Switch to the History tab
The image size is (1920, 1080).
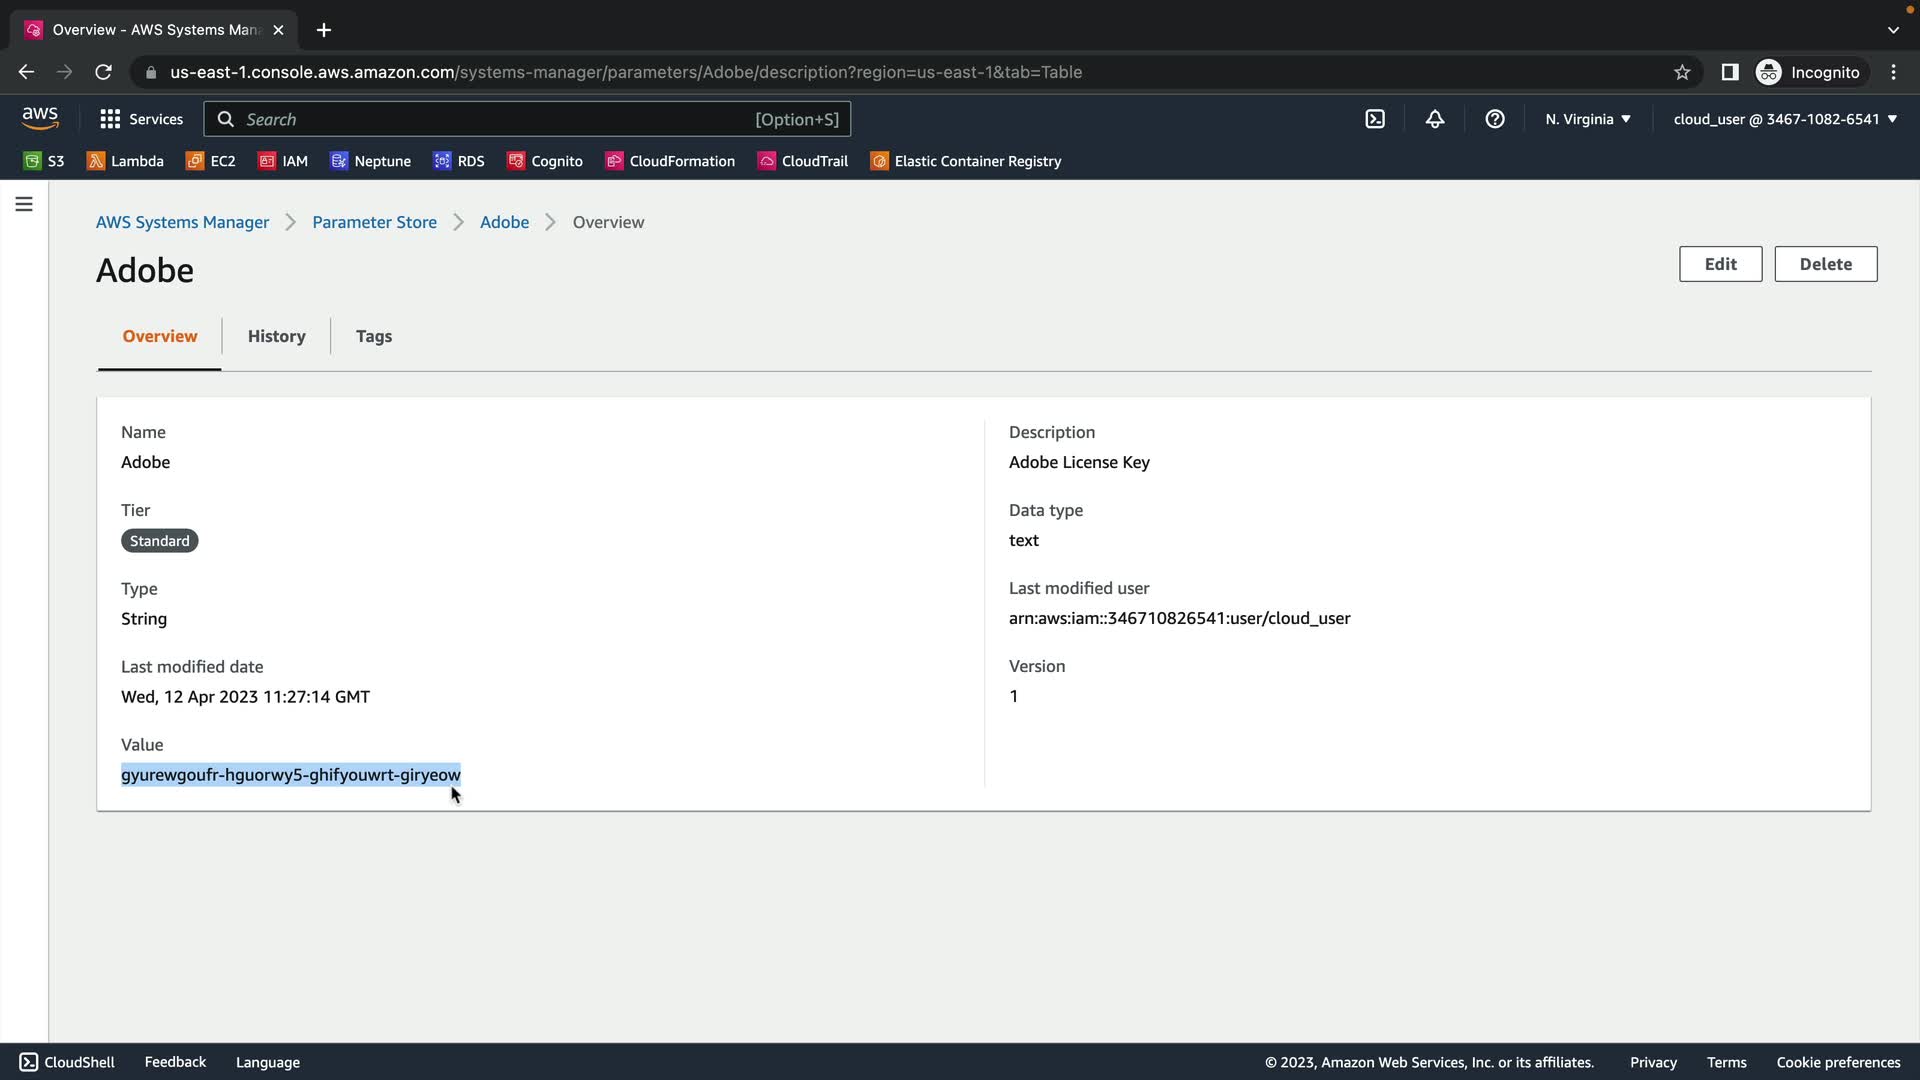point(276,336)
